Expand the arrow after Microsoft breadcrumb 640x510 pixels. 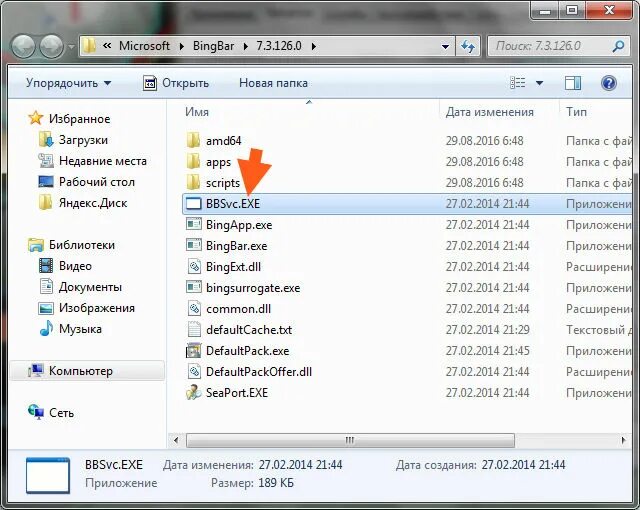click(x=182, y=46)
